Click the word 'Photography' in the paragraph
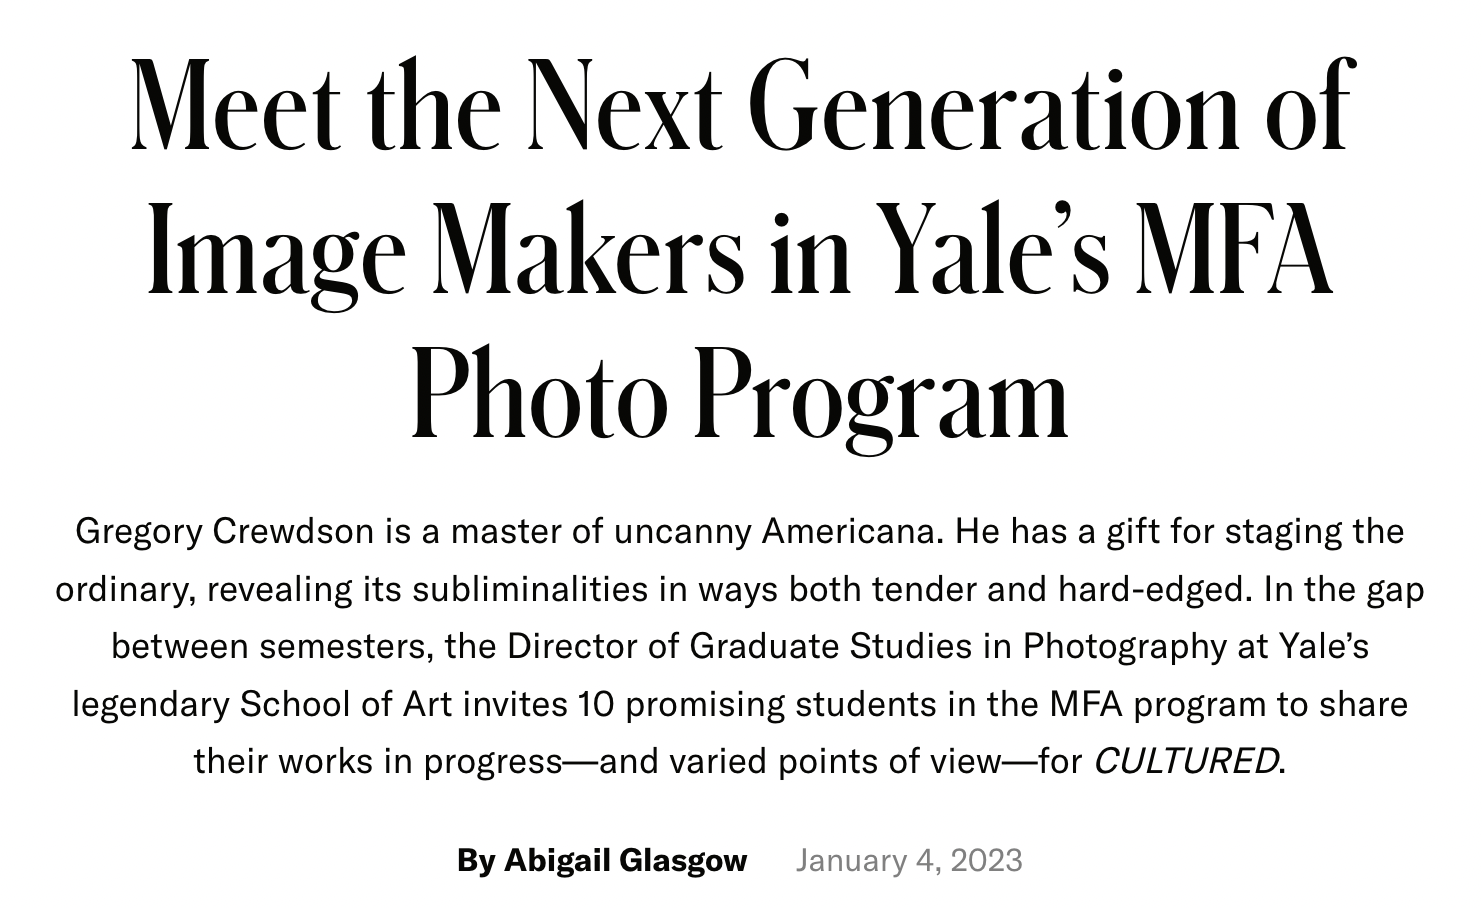The width and height of the screenshot is (1482, 908). click(1124, 646)
